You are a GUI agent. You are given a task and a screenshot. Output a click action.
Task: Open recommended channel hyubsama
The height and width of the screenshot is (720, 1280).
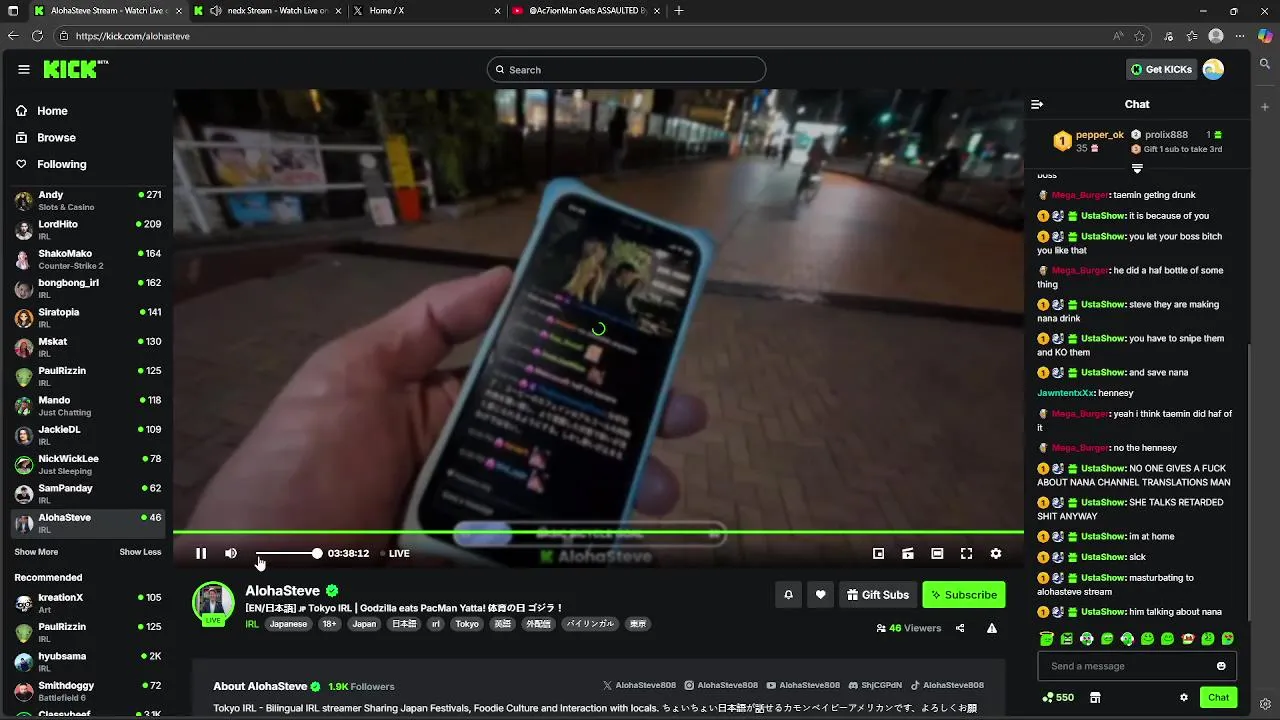[x=88, y=662]
